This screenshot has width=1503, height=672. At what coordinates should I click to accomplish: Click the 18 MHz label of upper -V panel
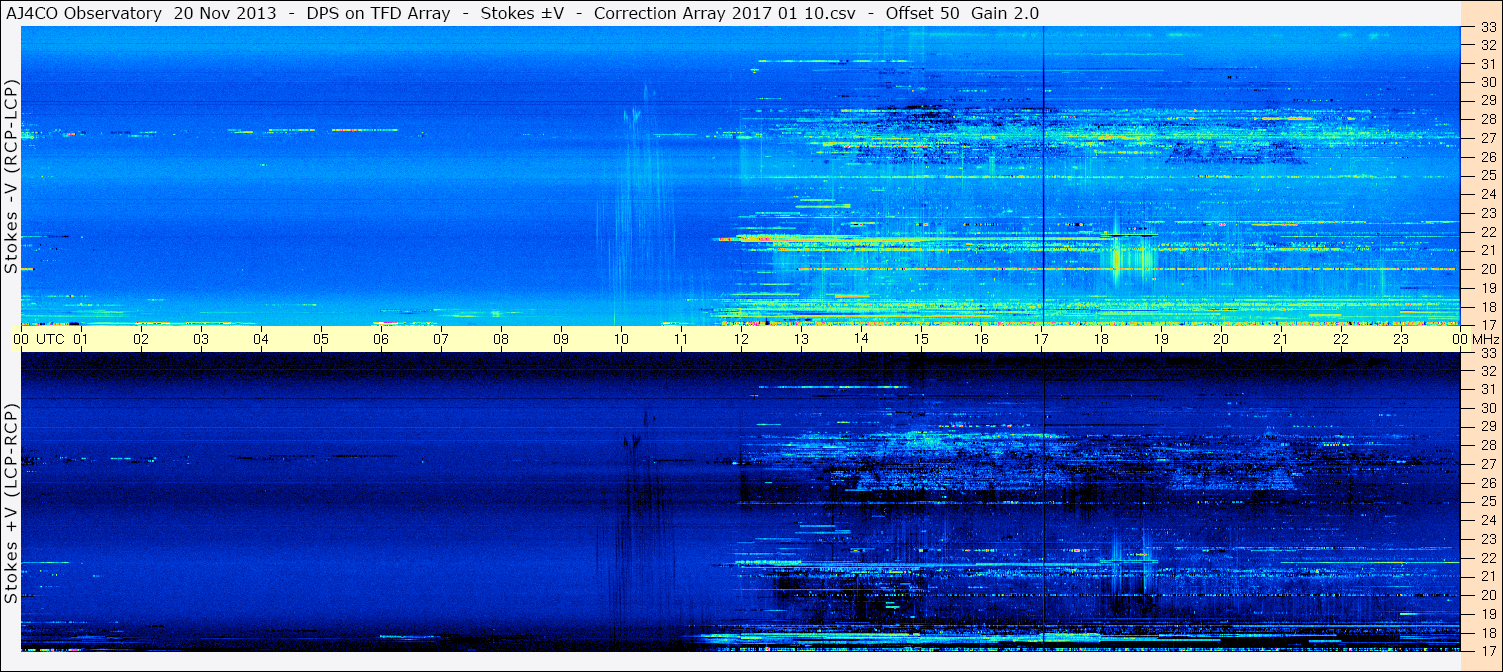(x=1488, y=306)
